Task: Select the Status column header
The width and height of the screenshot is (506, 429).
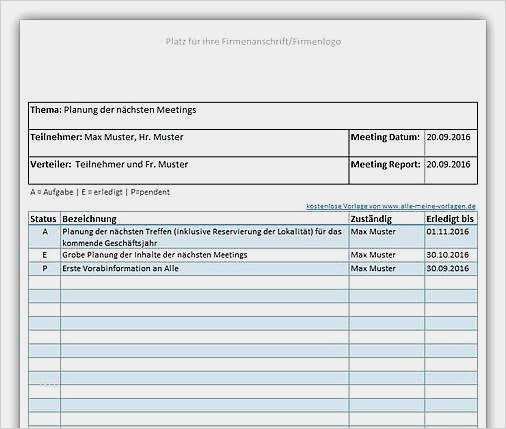Action: 44,219
